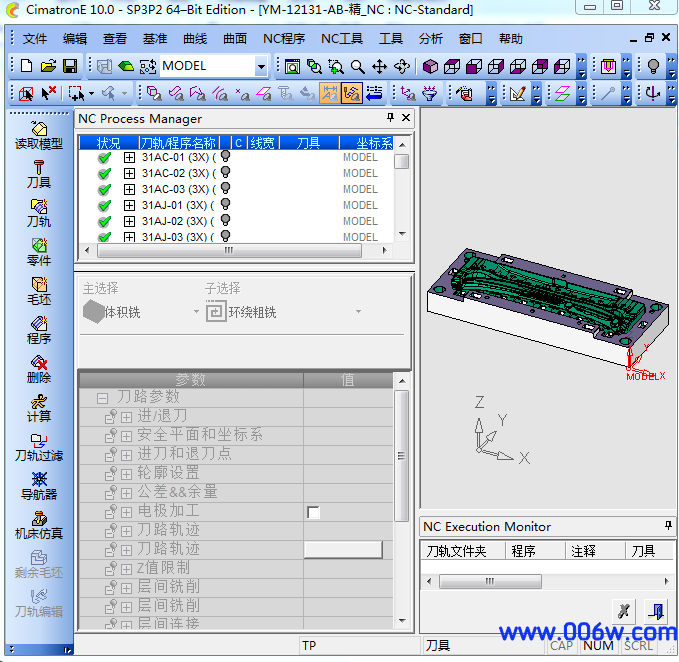Click the 刀轨/程序名称 column header

point(179,142)
